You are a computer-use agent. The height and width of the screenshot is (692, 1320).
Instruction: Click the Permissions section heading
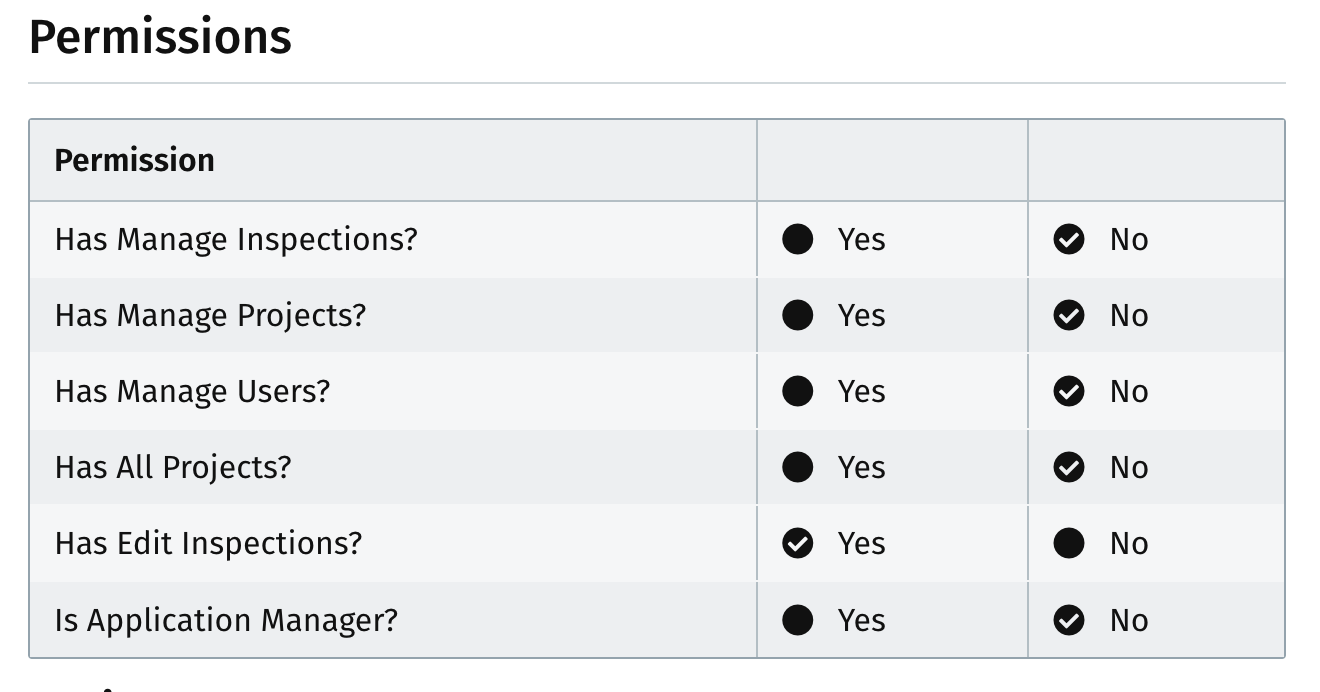click(160, 37)
